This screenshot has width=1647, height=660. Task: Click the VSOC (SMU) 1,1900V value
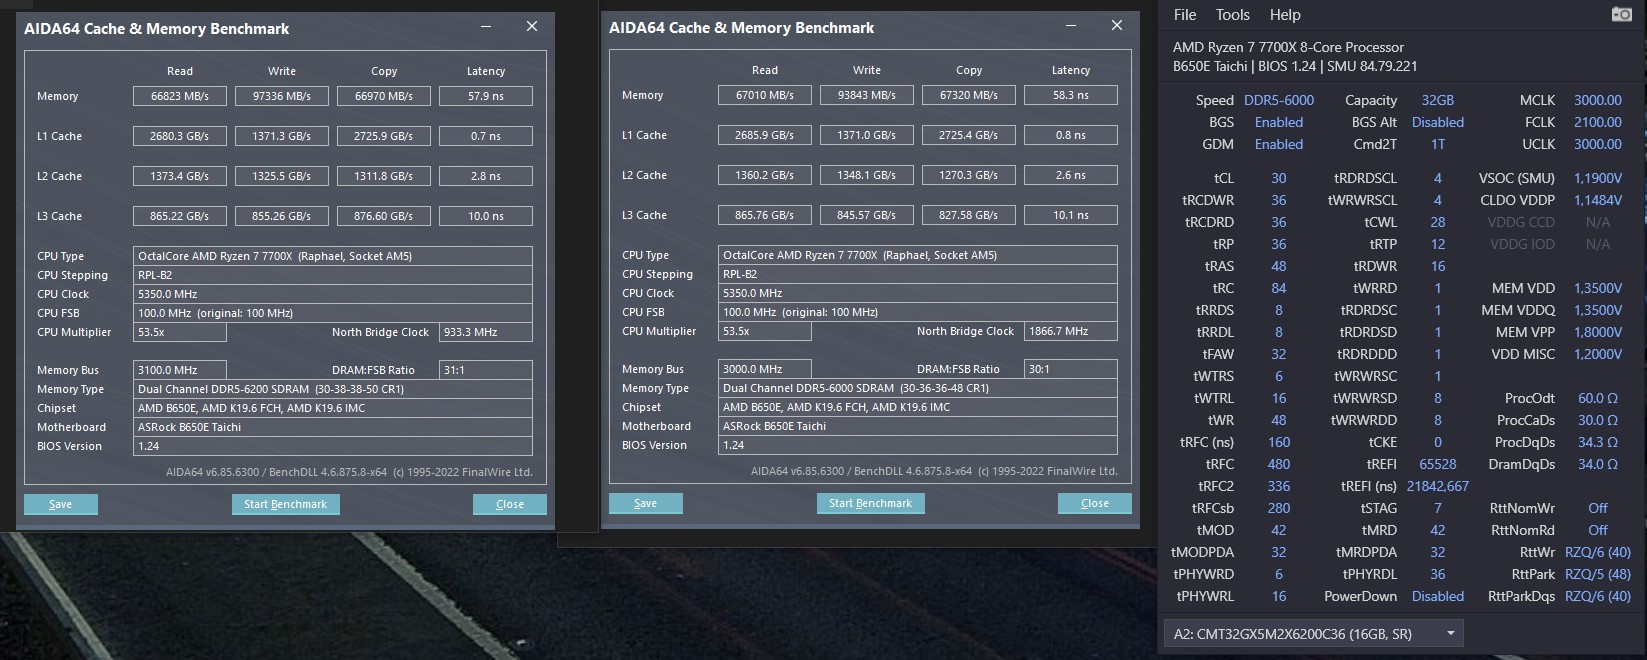[x=1598, y=178]
